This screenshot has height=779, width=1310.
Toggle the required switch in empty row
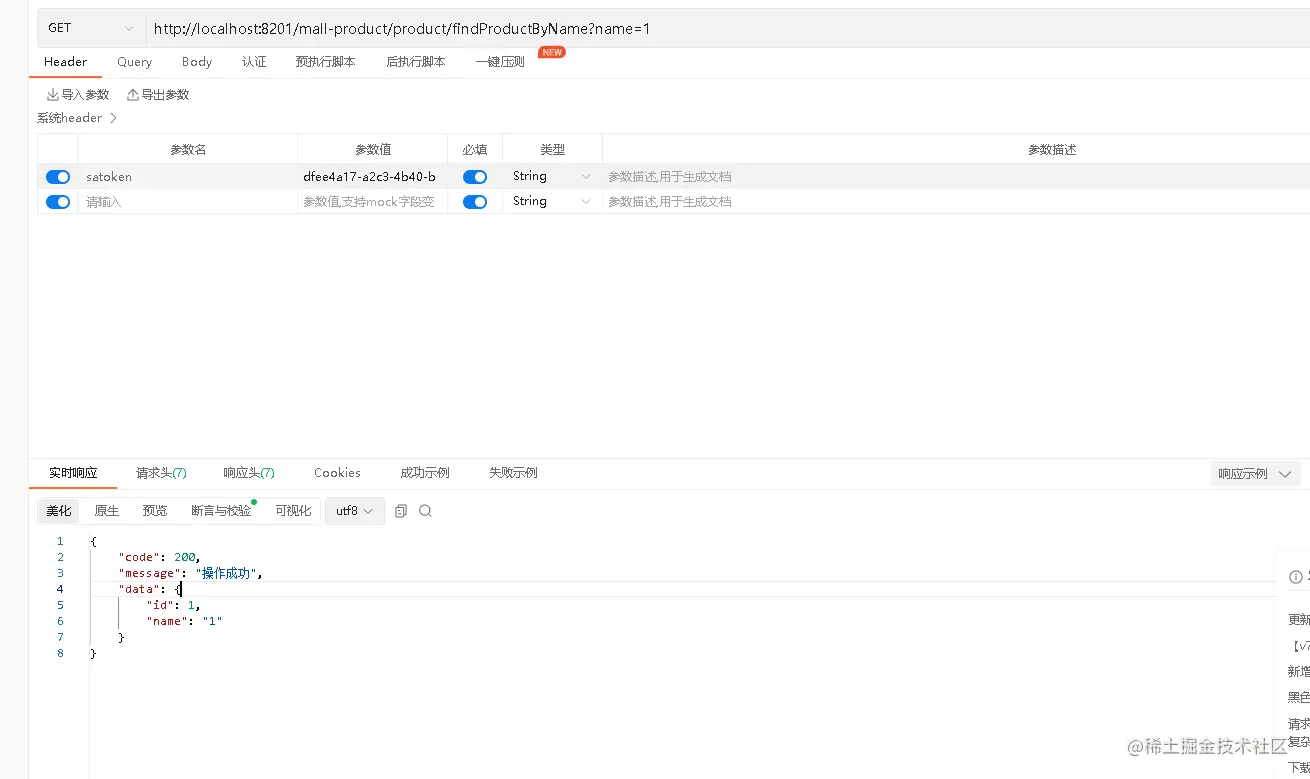point(475,202)
